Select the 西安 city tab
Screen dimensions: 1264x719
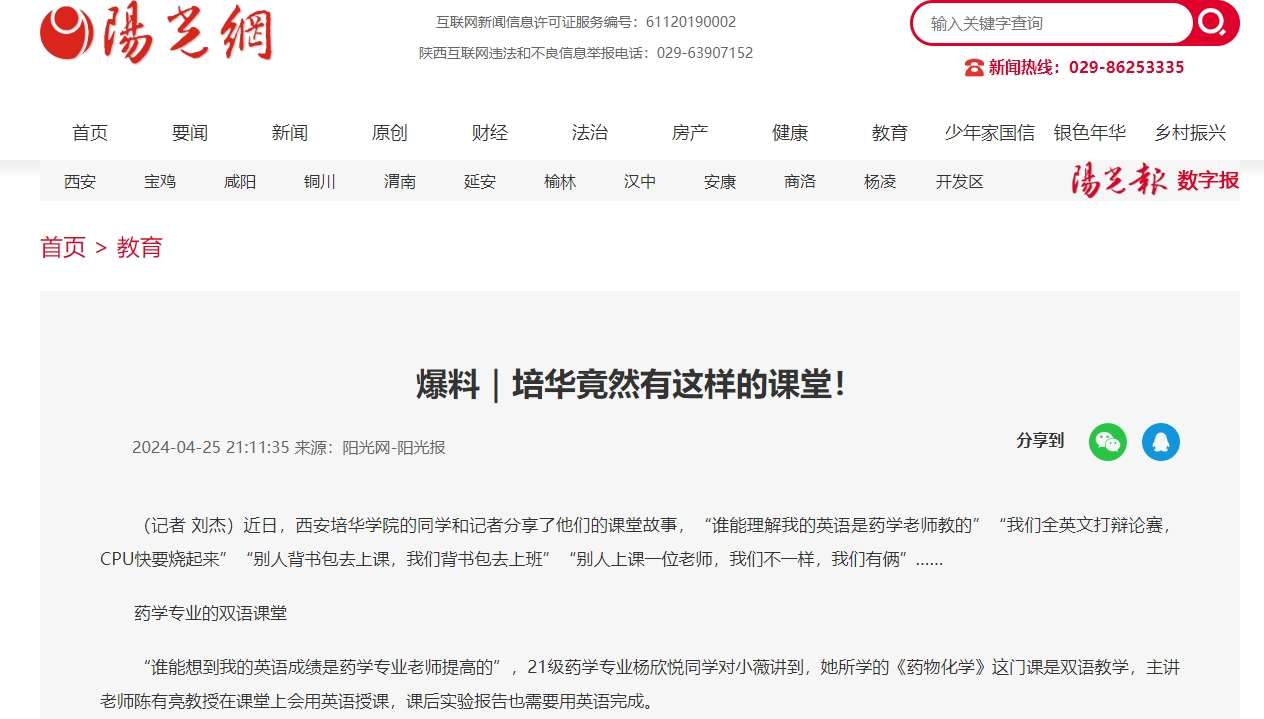[80, 182]
